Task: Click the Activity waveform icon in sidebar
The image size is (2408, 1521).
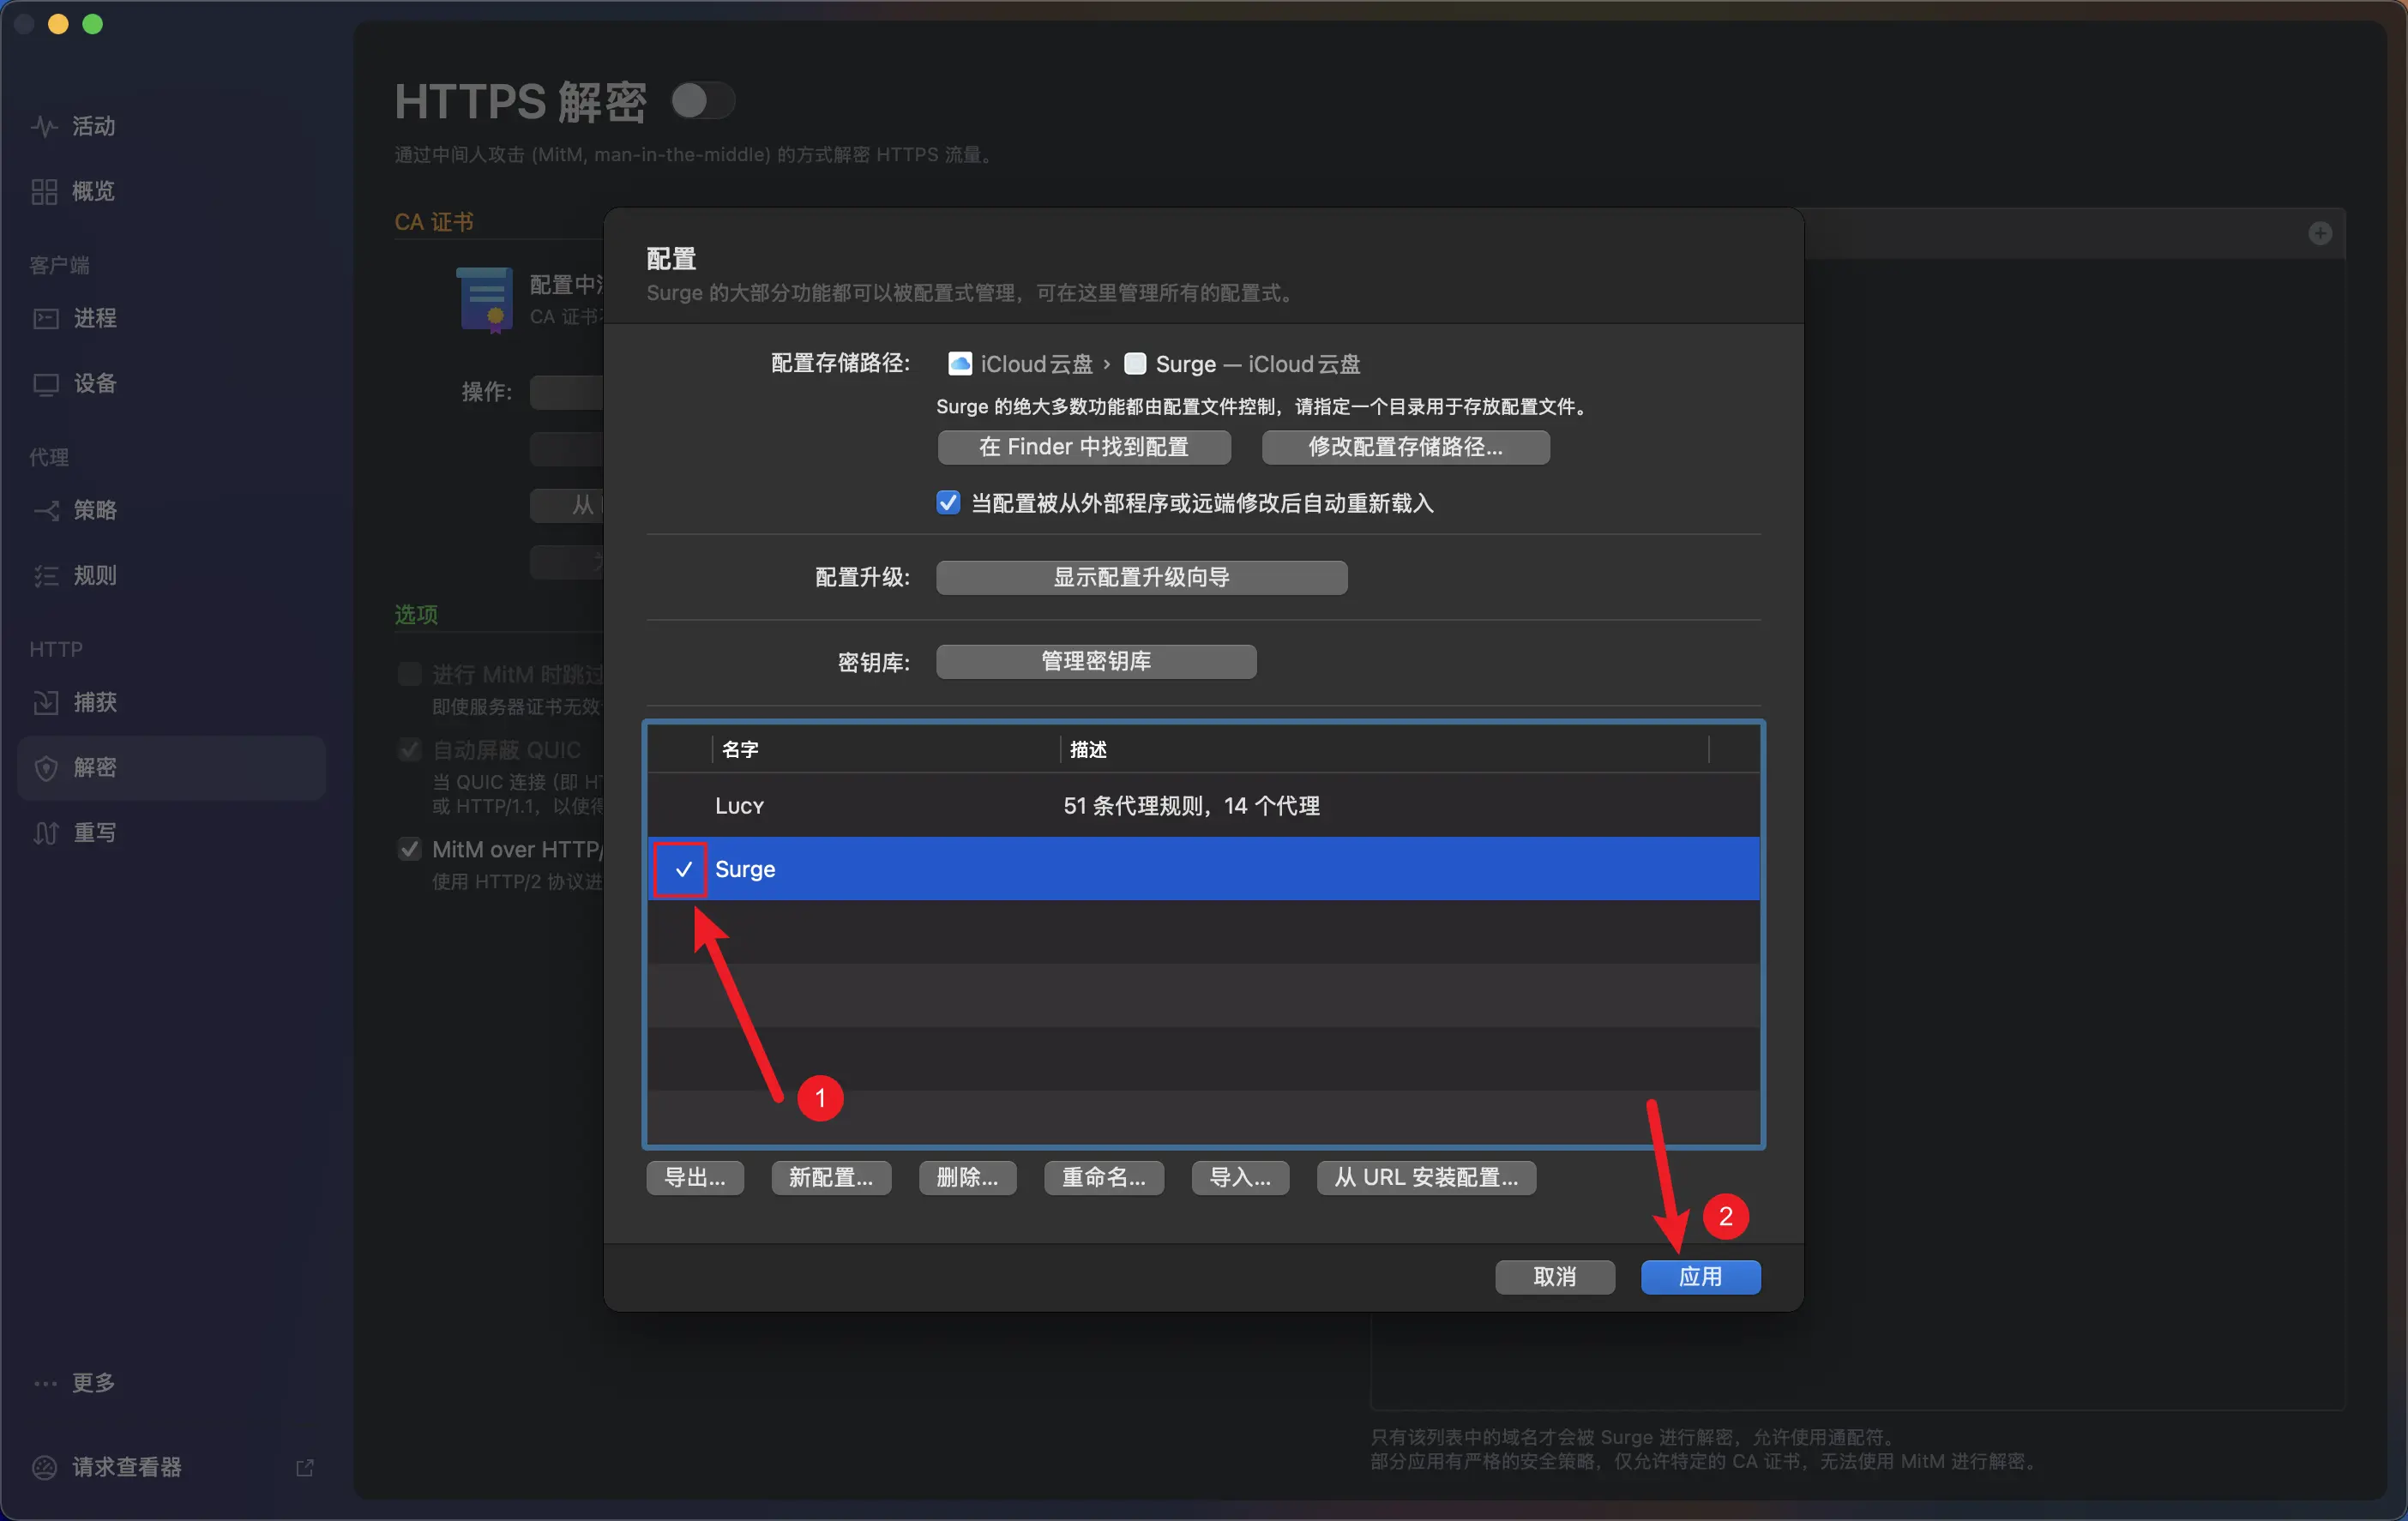Action: tap(44, 126)
